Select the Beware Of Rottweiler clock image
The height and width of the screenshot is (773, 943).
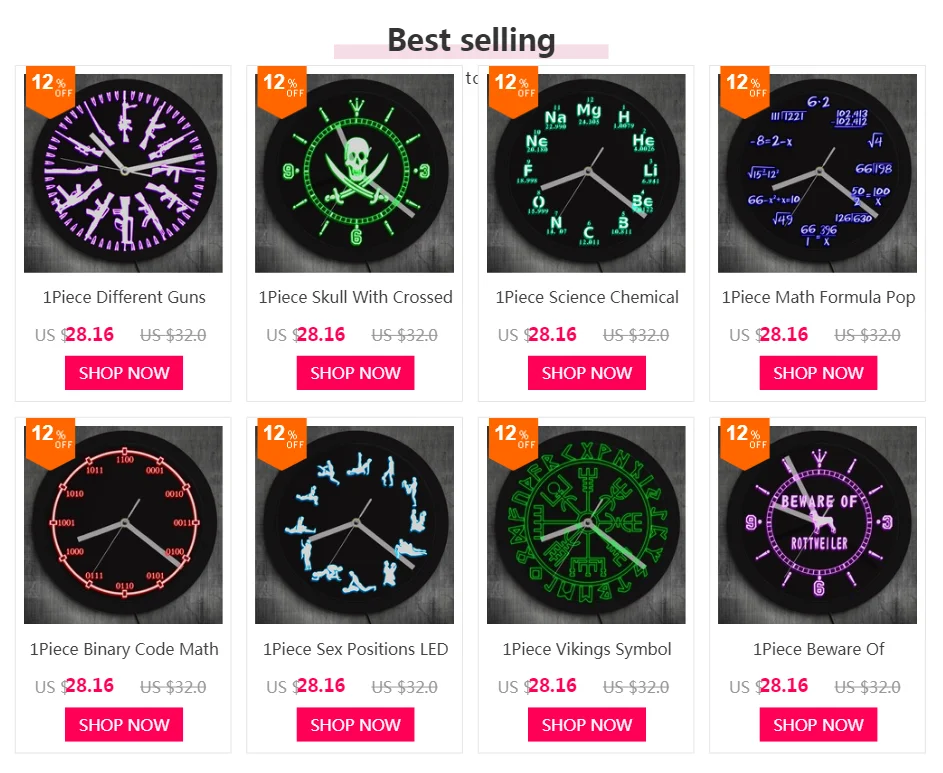818,525
